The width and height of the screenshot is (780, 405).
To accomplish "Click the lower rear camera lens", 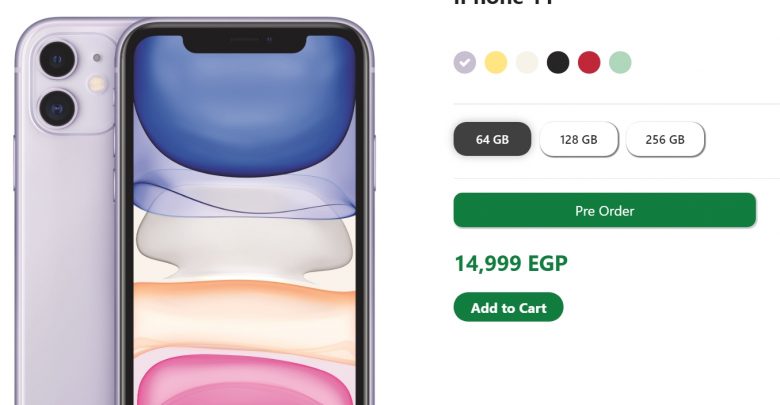I will pyautogui.click(x=57, y=108).
